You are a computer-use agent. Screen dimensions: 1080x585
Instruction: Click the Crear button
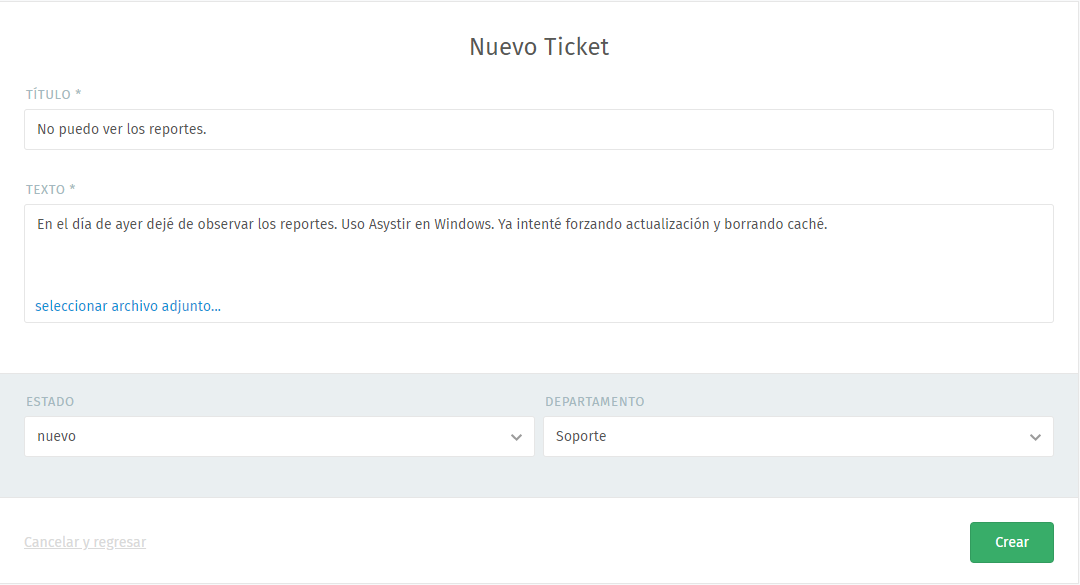1011,542
